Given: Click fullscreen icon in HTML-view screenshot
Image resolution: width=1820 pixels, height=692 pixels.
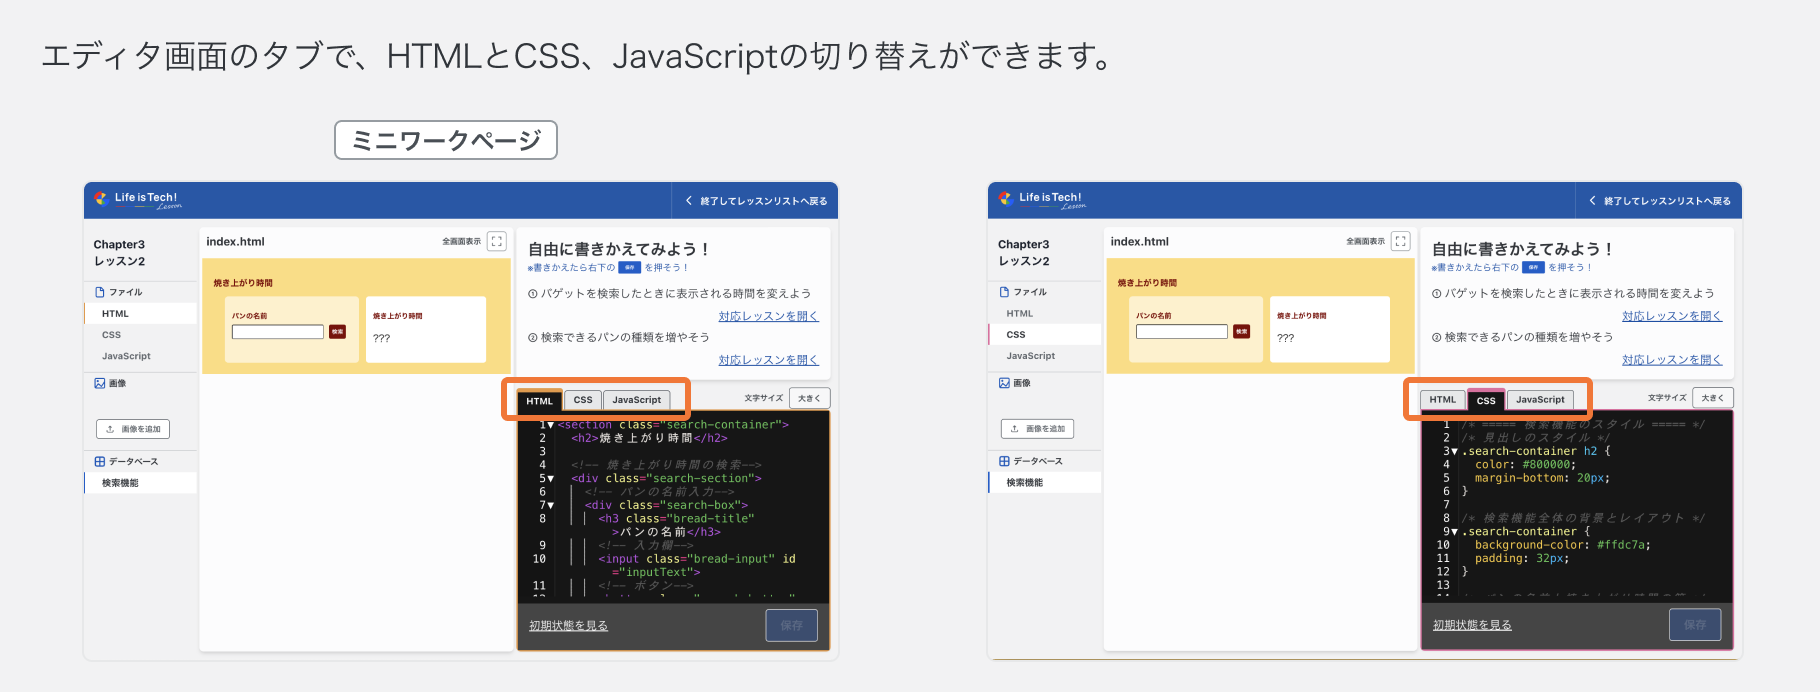Looking at the screenshot, I should pos(497,241).
